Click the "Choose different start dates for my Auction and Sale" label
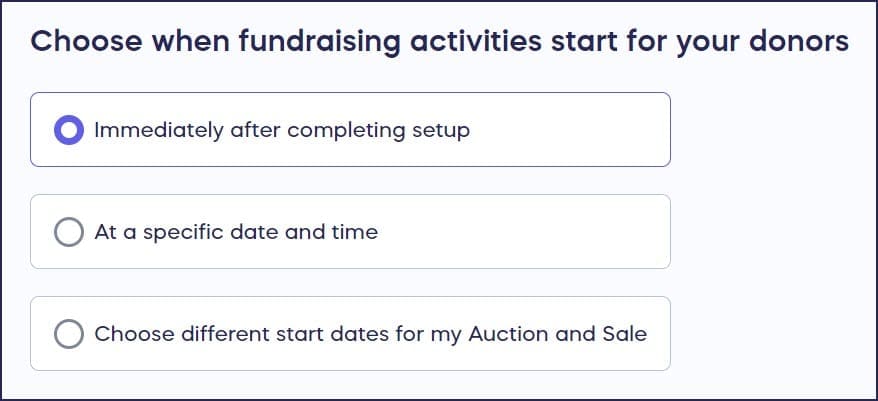 (370, 334)
